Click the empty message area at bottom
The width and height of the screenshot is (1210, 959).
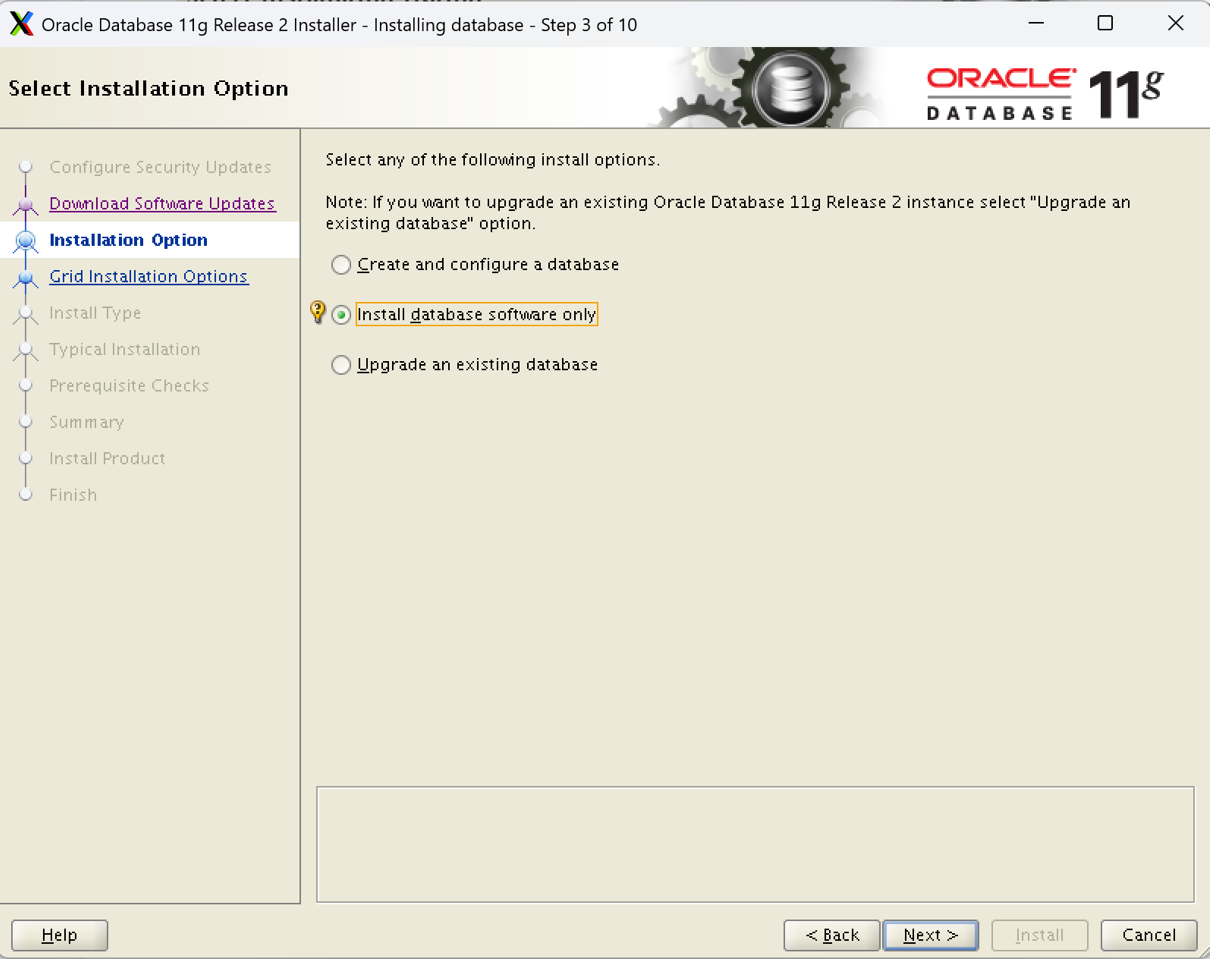tap(755, 844)
